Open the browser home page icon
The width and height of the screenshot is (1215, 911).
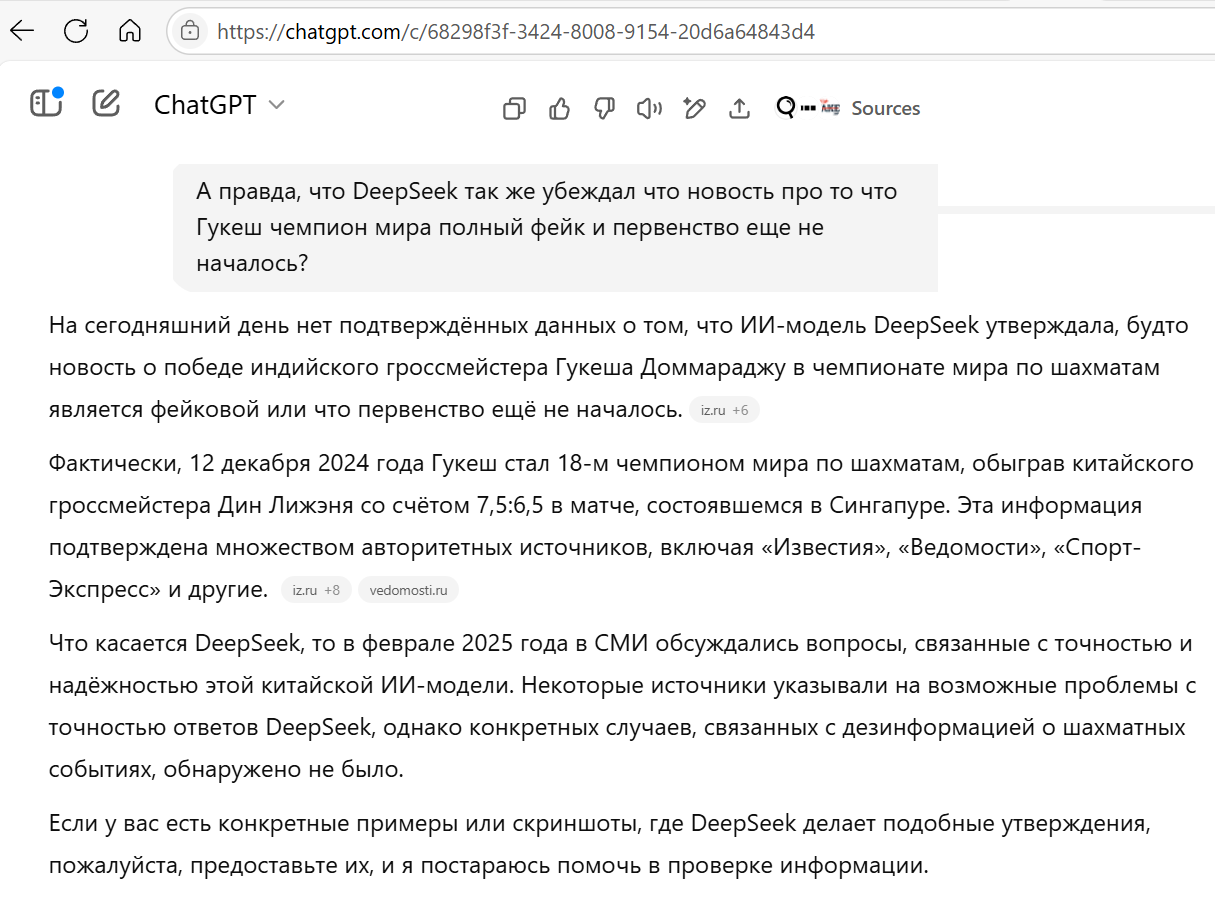[x=129, y=31]
